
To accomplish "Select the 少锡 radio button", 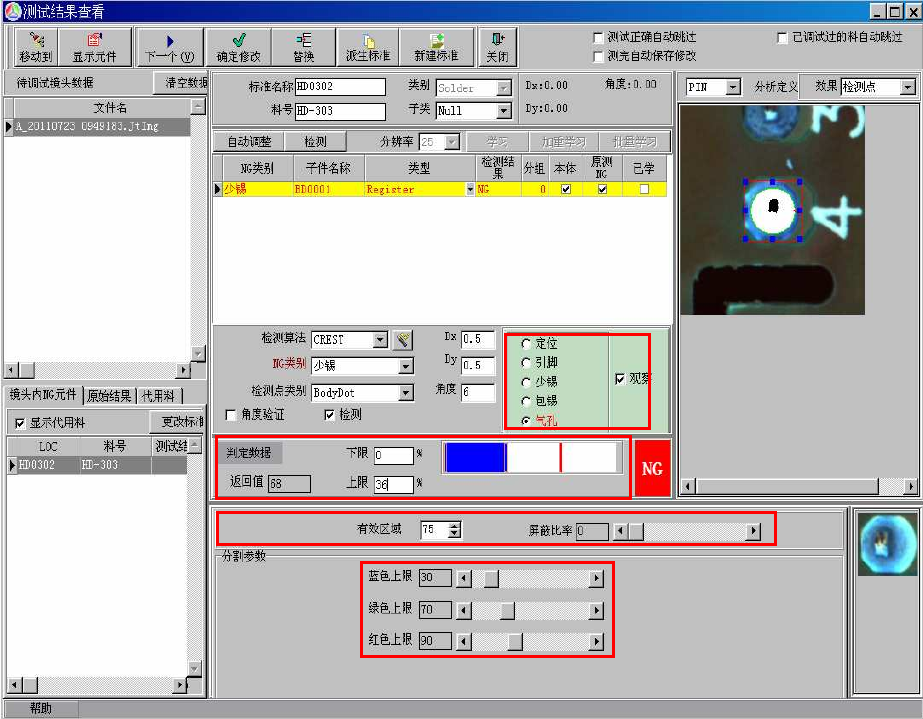I will pyautogui.click(x=526, y=382).
